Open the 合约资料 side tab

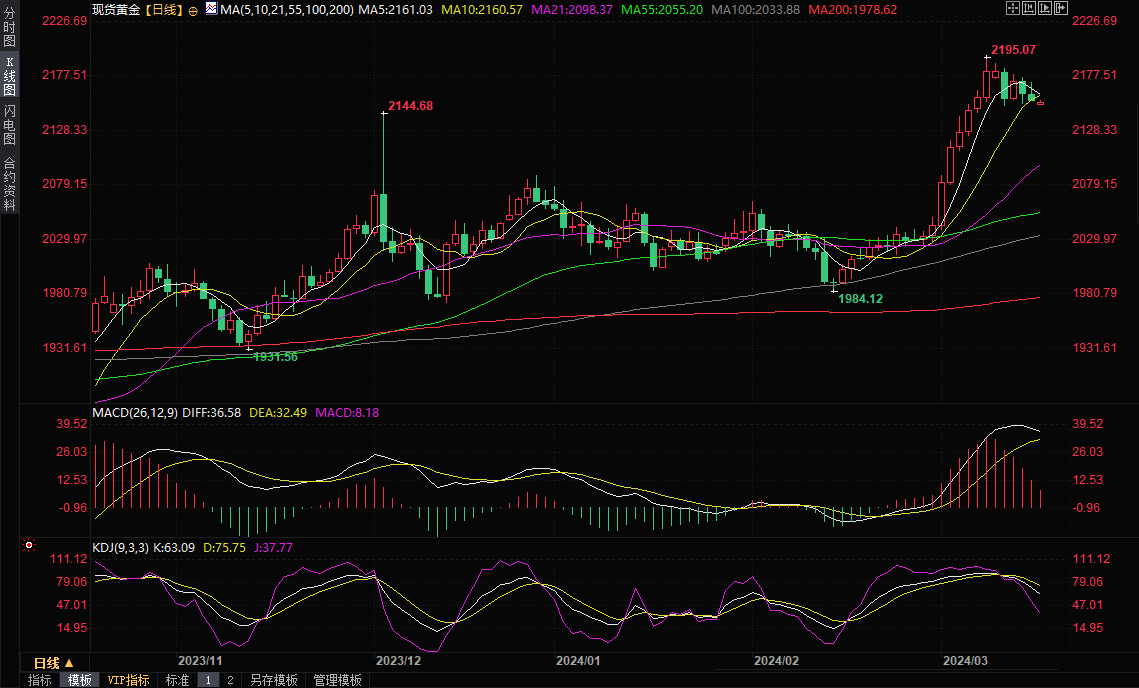[9, 183]
